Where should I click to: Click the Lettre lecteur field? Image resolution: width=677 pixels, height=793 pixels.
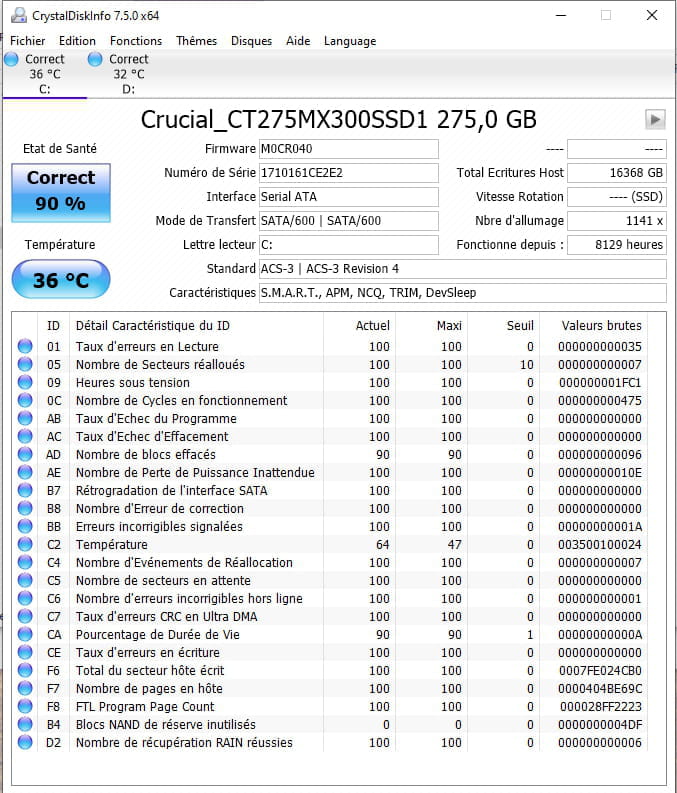click(348, 245)
